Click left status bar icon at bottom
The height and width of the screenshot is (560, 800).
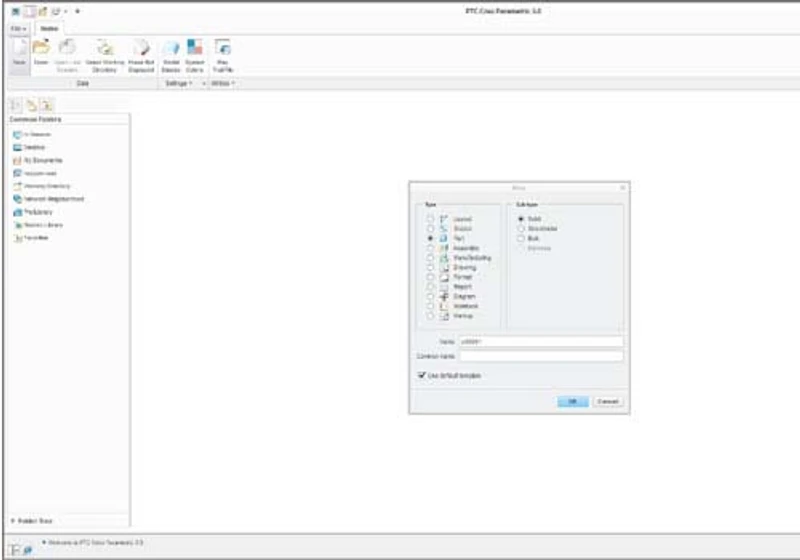click(x=15, y=550)
